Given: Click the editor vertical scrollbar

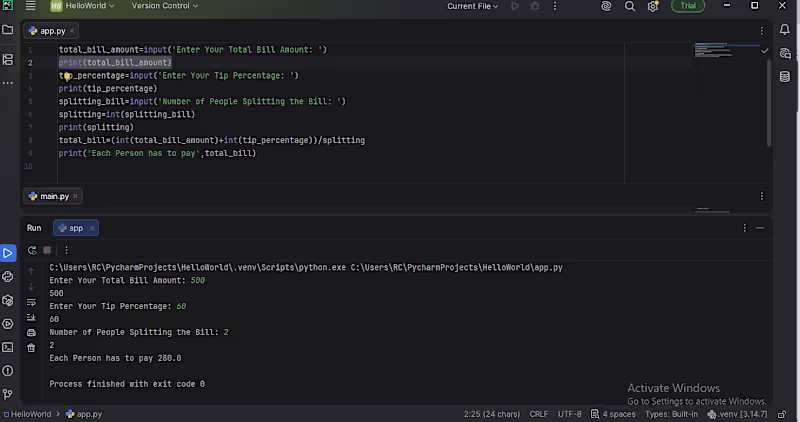Looking at the screenshot, I should [x=769, y=104].
